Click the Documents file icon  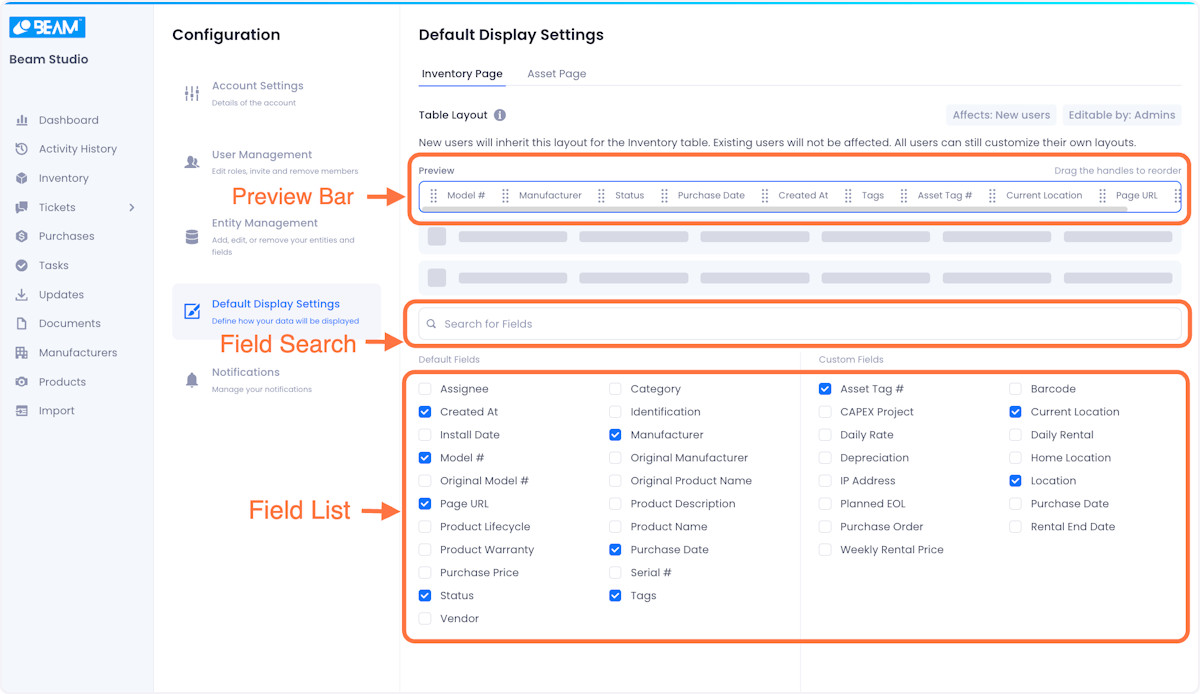click(22, 323)
